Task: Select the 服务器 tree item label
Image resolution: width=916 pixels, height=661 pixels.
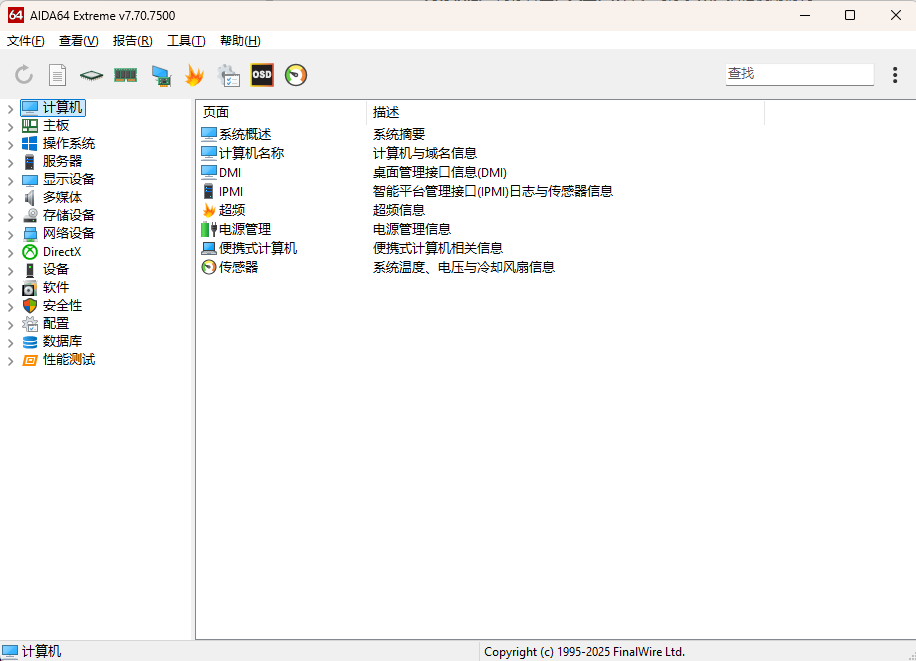Action: 62,161
